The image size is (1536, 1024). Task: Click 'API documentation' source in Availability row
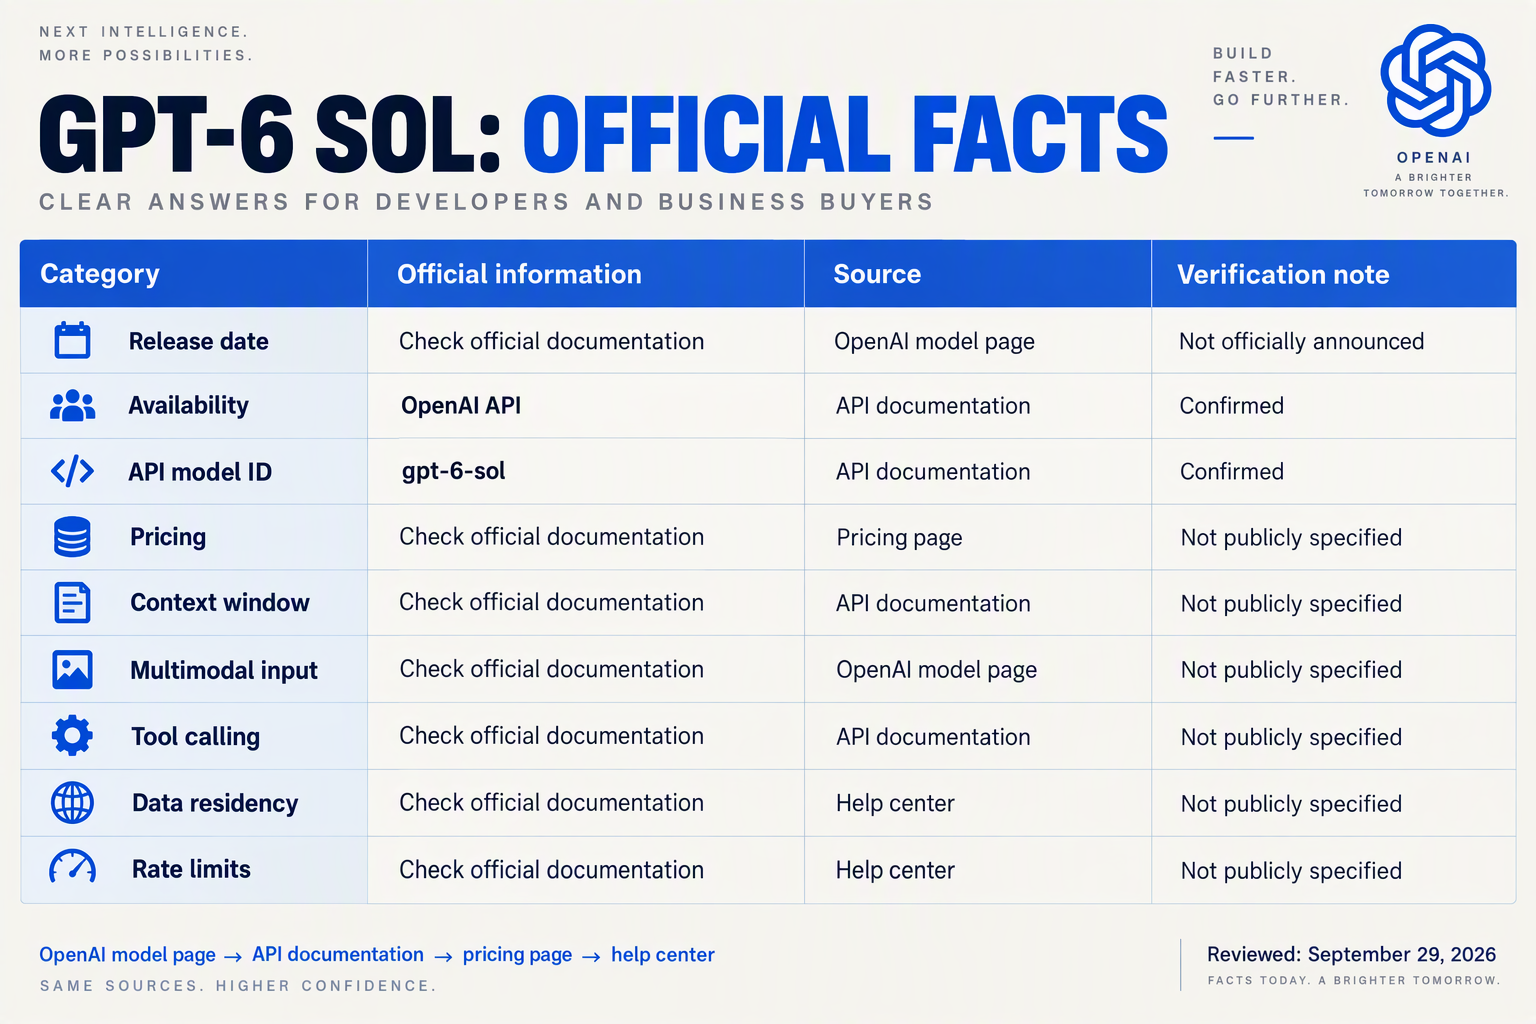coord(933,405)
